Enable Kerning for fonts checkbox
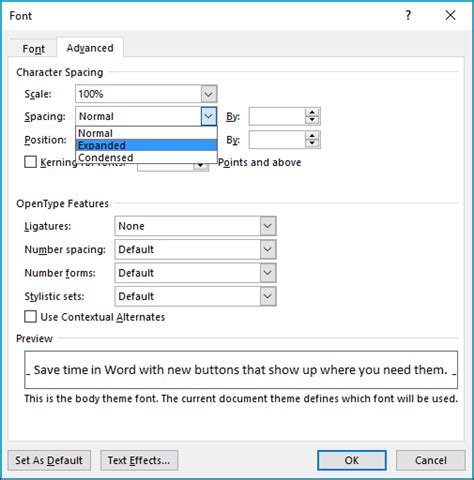Image resolution: width=474 pixels, height=480 pixels. tap(30, 162)
